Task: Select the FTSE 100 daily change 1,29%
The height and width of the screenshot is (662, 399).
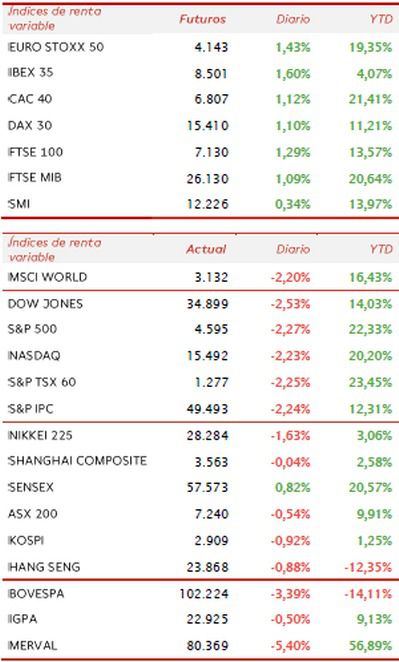Action: [293, 152]
